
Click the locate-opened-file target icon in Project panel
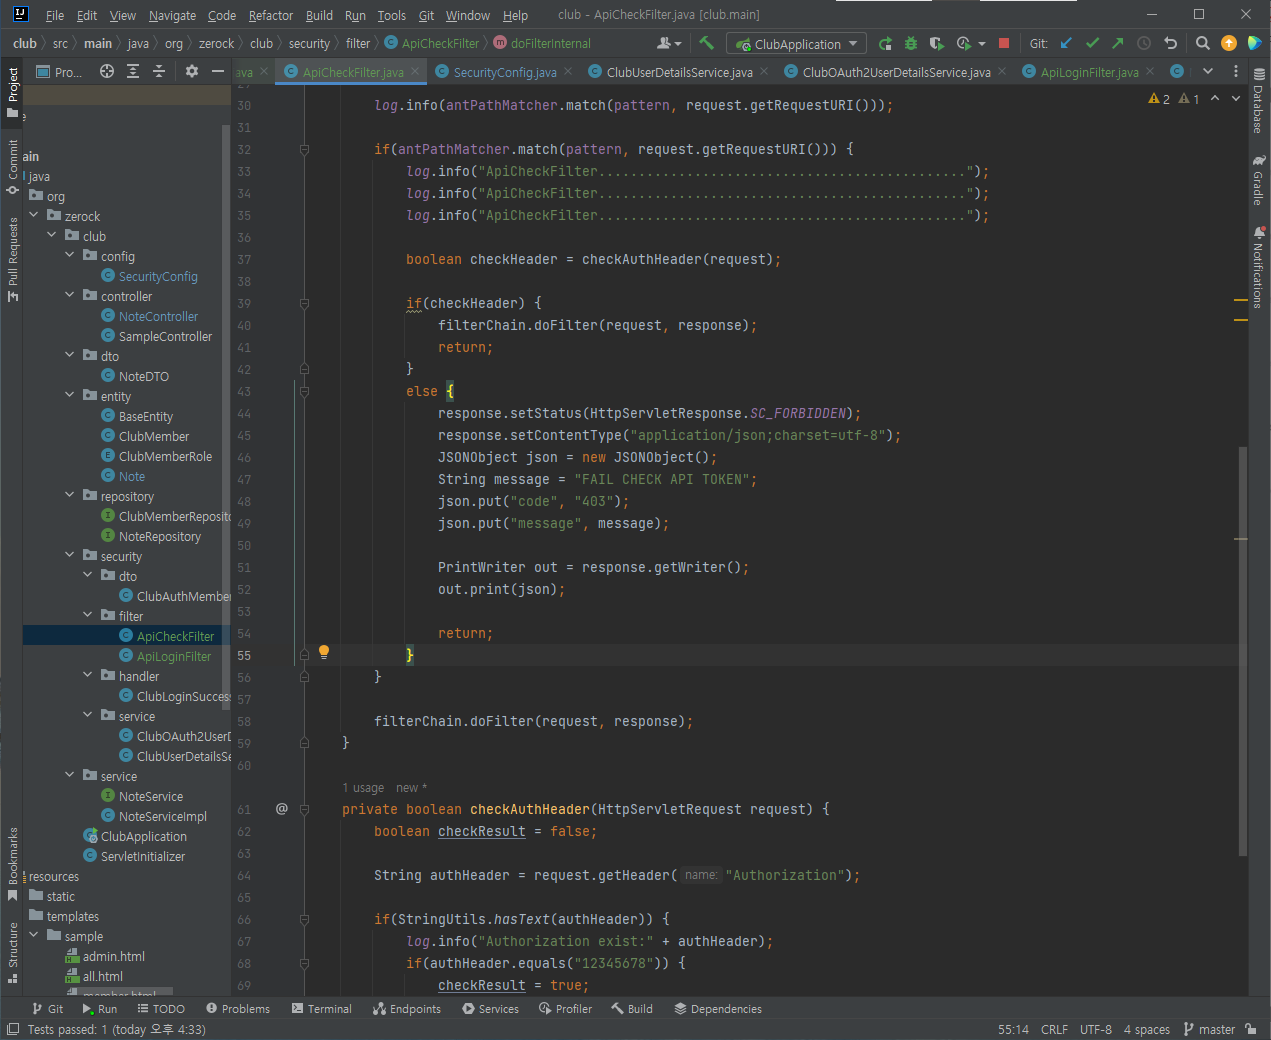107,71
